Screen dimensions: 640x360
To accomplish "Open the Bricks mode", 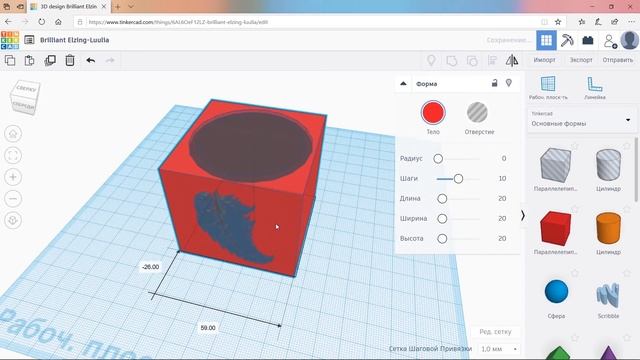I will click(588, 40).
